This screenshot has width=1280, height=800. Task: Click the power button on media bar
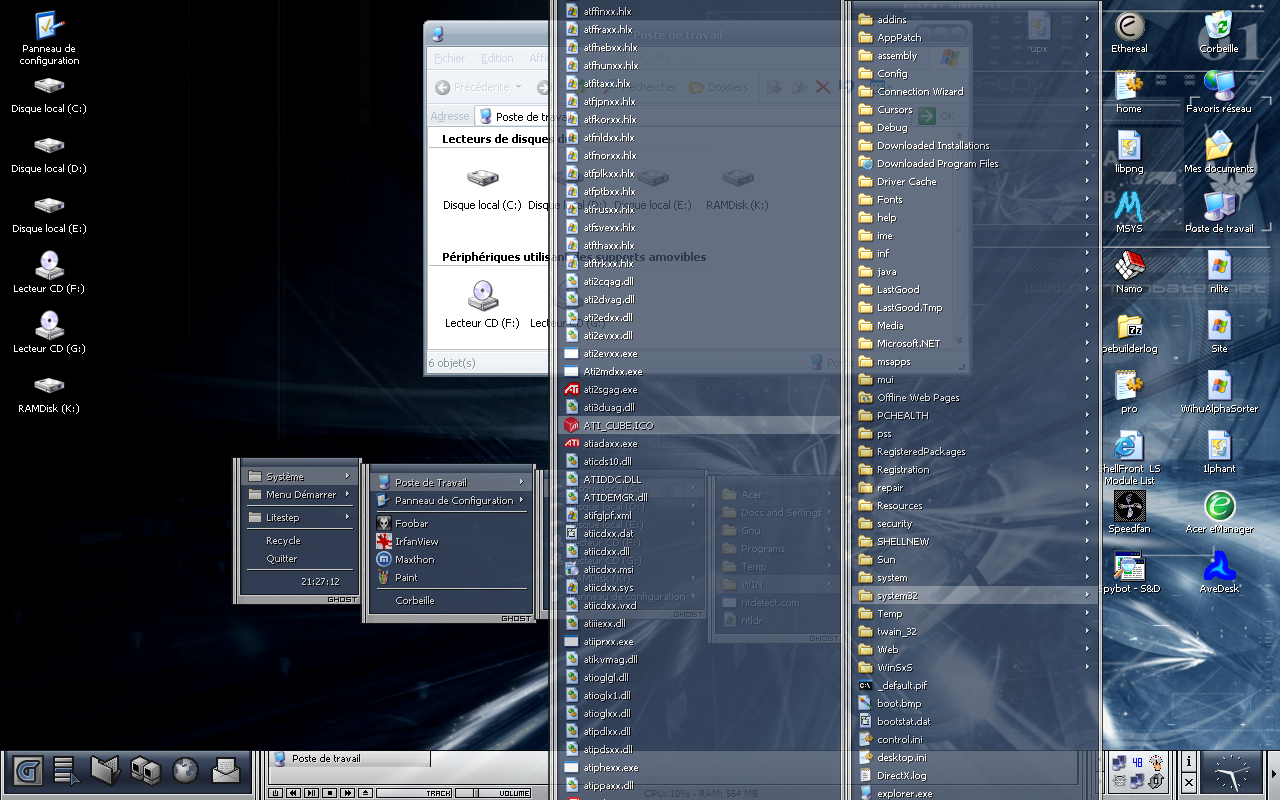point(275,793)
